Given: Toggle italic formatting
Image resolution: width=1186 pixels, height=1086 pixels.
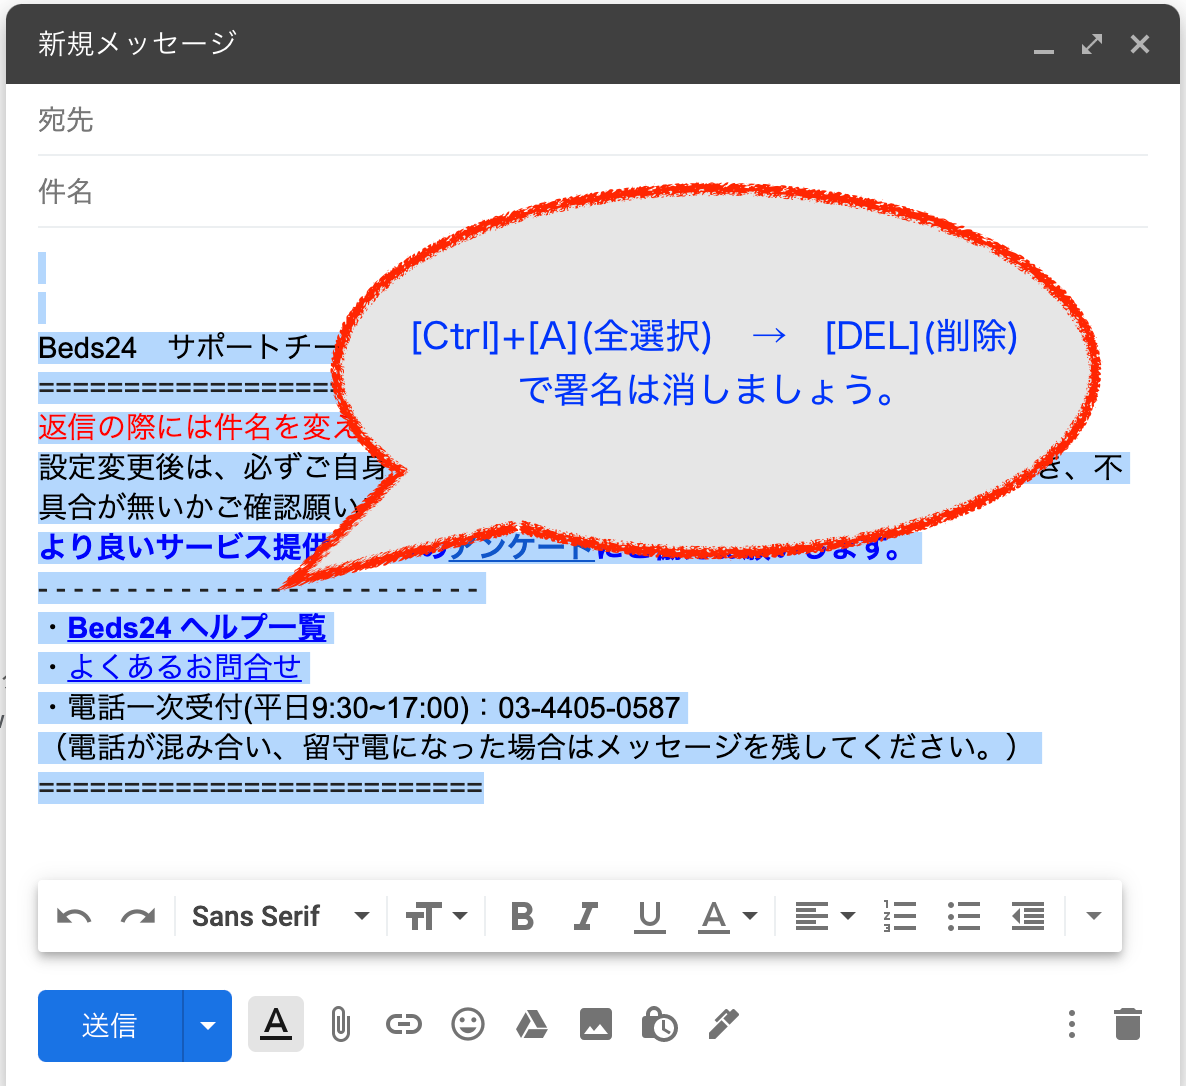Looking at the screenshot, I should pyautogui.click(x=586, y=917).
